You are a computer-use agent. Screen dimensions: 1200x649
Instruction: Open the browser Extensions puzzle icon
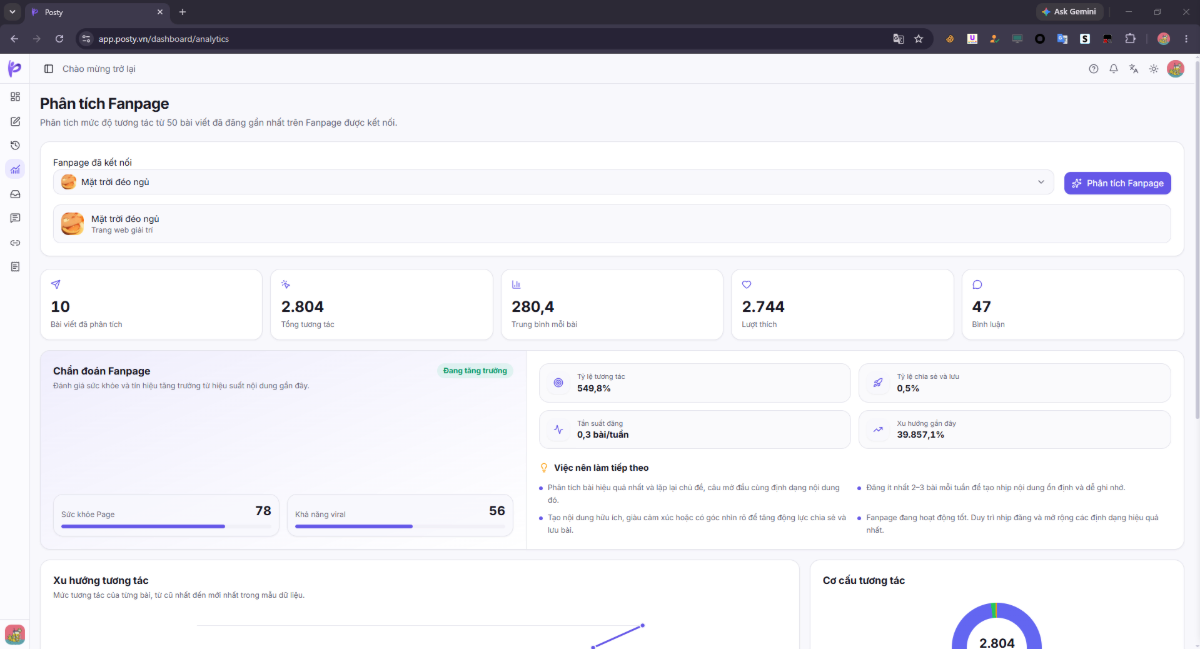click(x=1130, y=39)
